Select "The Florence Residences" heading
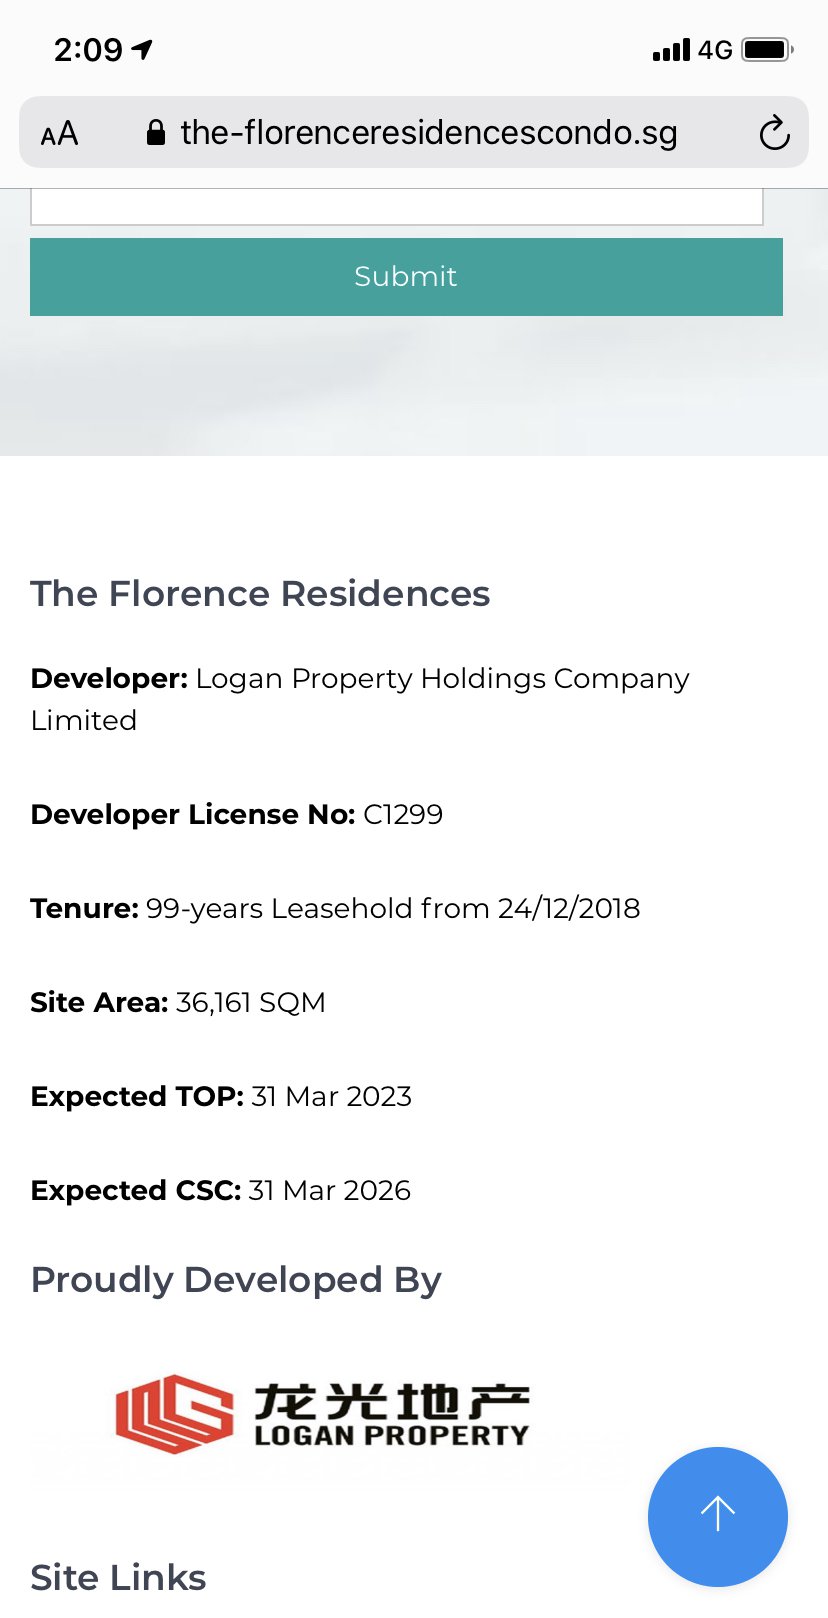828x1618 pixels. (260, 594)
